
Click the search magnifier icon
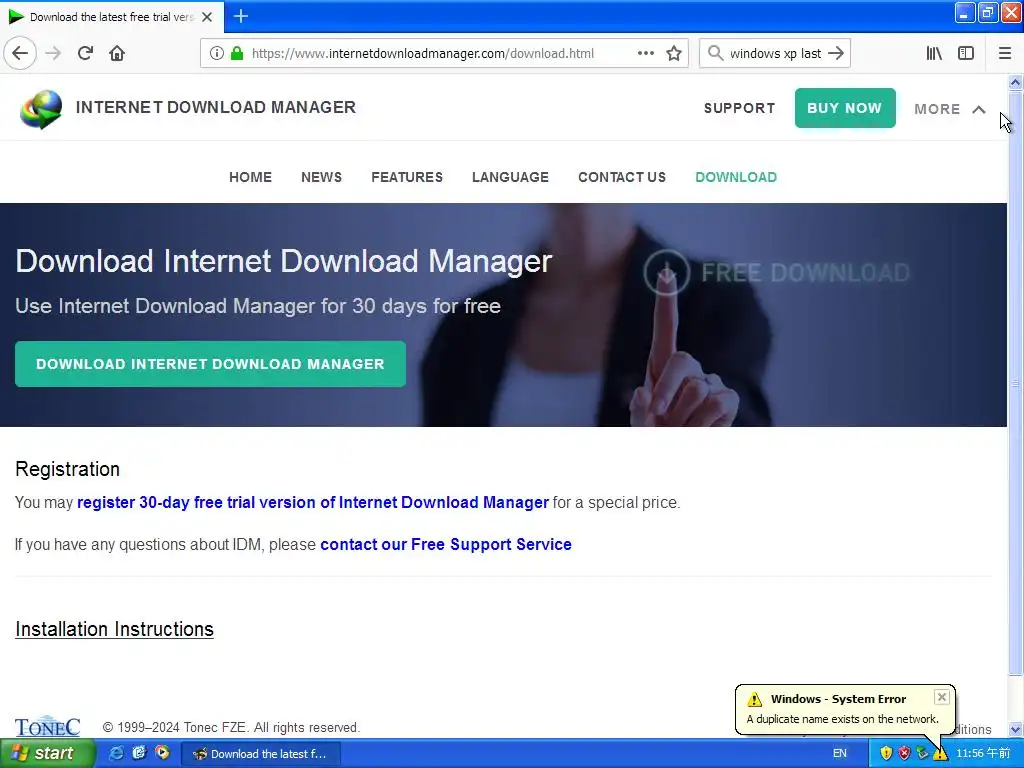point(715,53)
